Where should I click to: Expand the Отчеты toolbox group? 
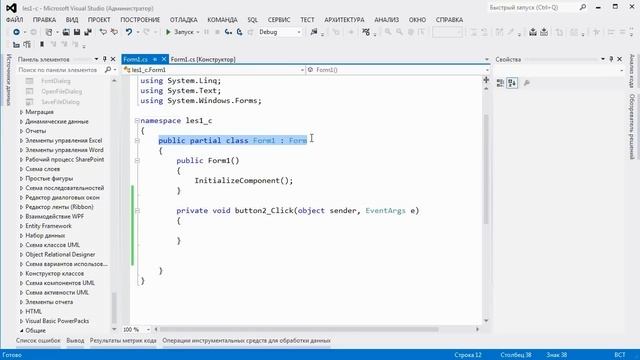[21, 131]
